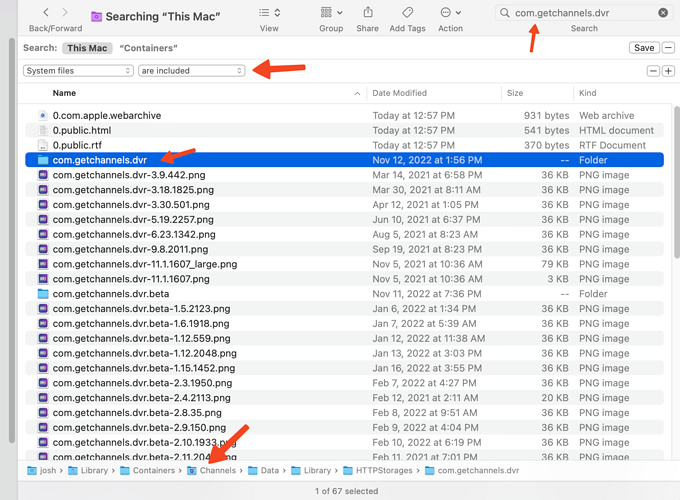
Task: Click inside the com.getchannels.dvr search field
Action: (580, 13)
